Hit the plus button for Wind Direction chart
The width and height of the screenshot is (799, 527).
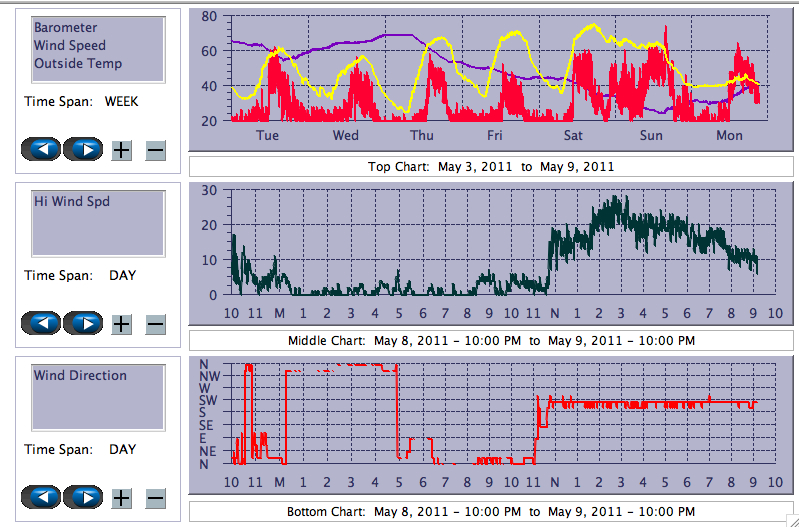[121, 497]
